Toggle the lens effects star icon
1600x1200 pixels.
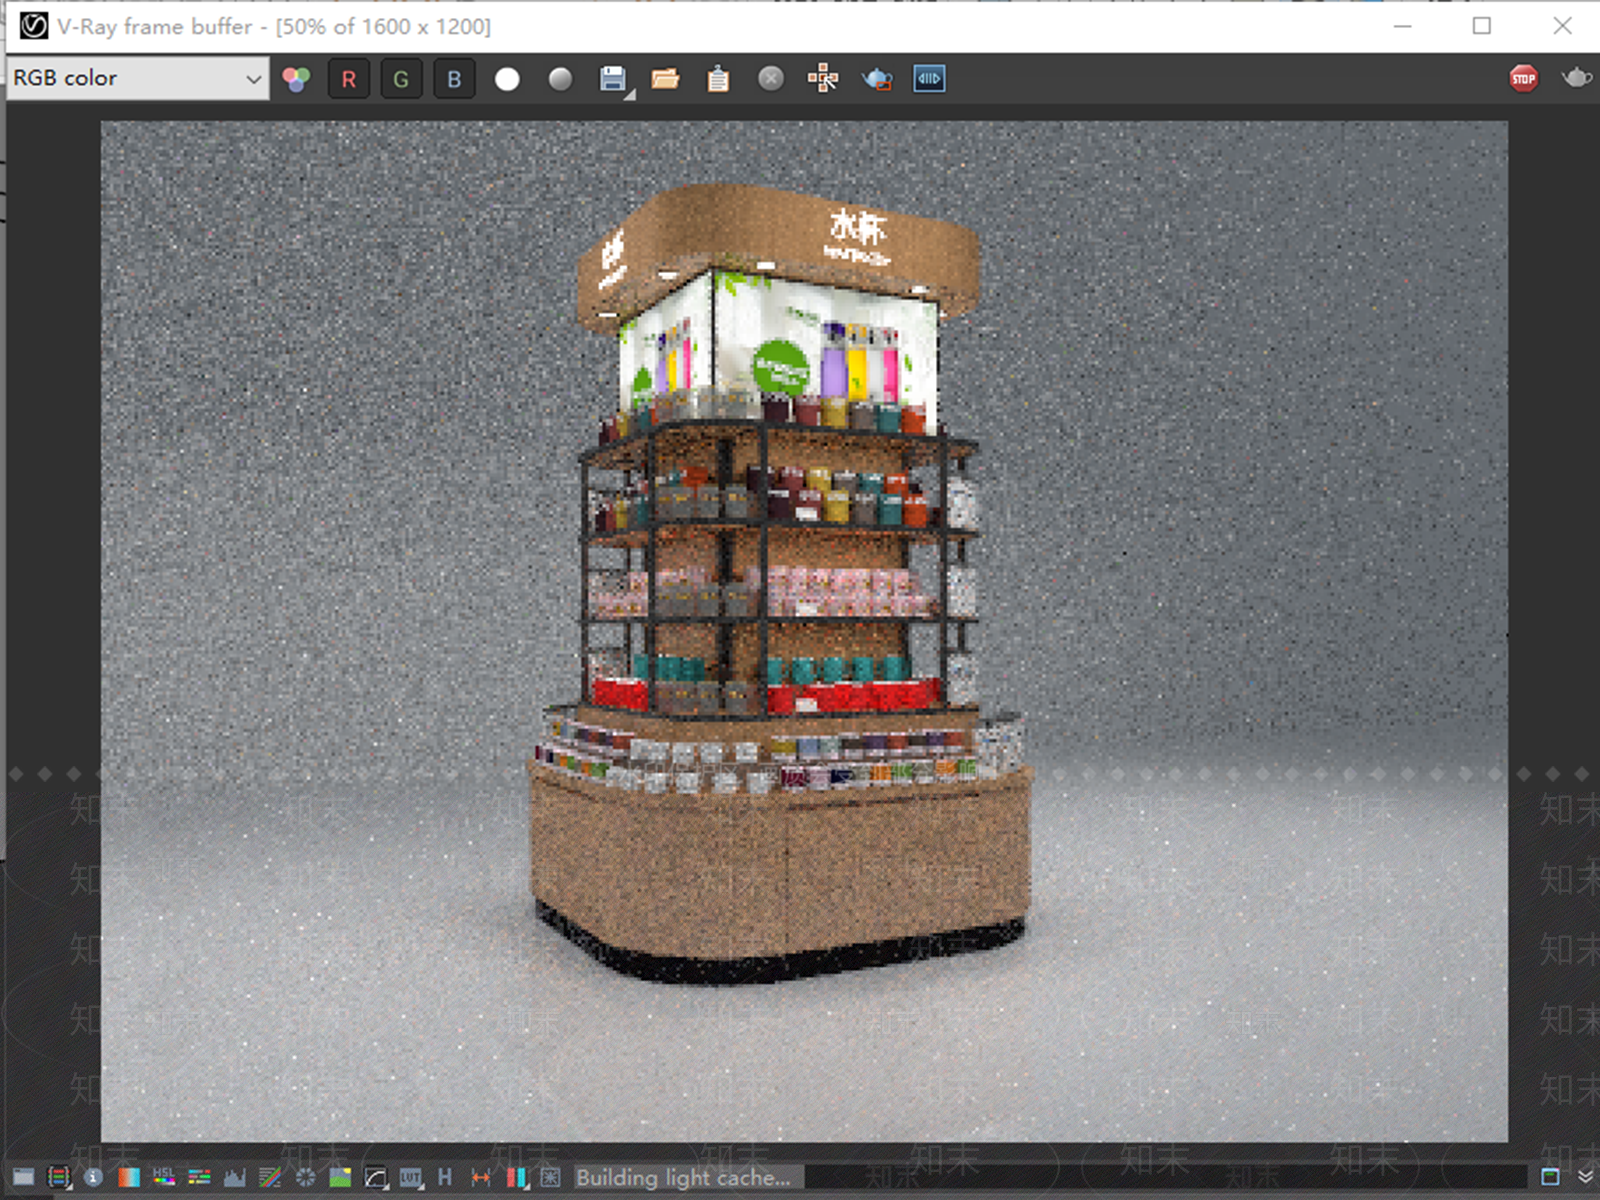[x=551, y=1177]
